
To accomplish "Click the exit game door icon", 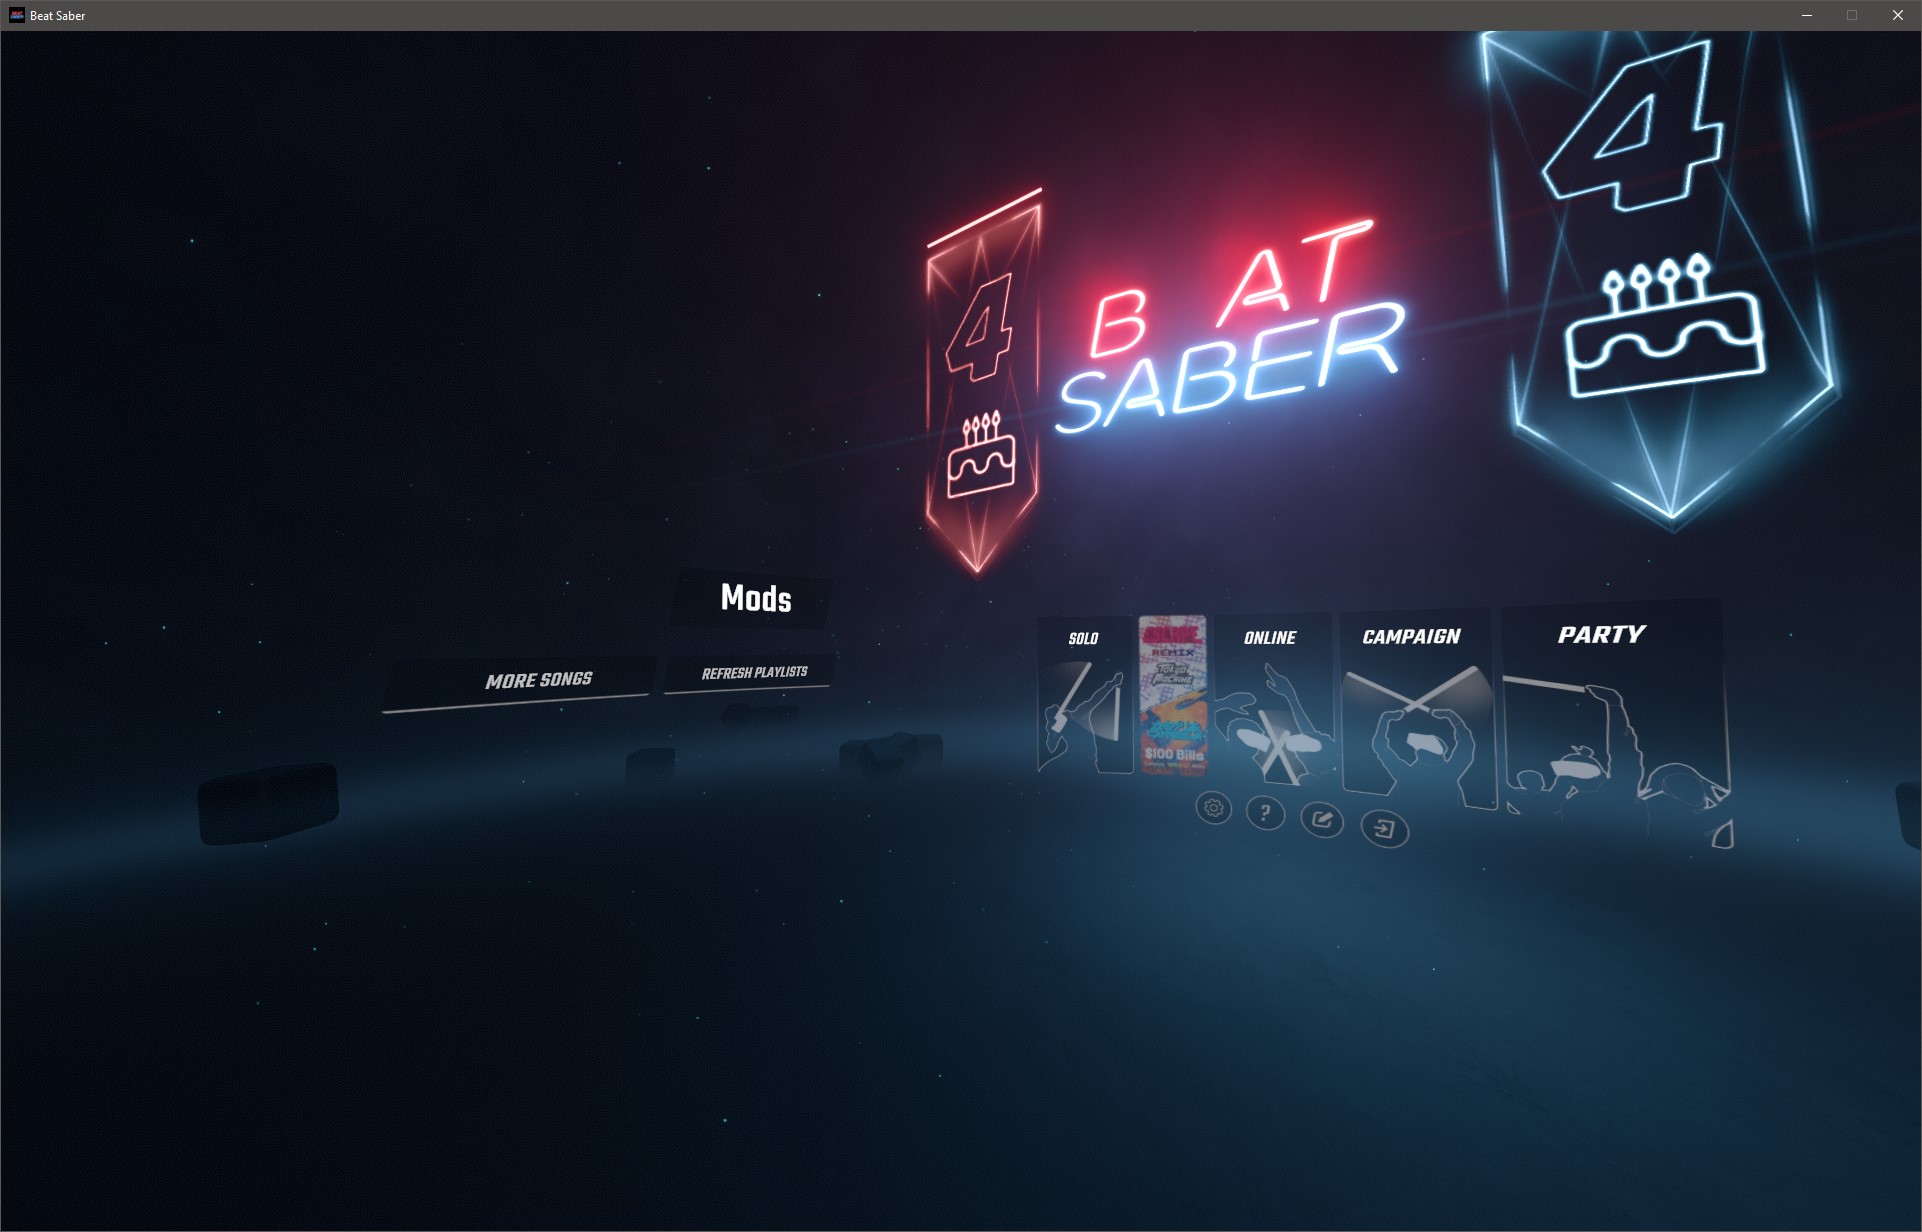I will 1385,829.
